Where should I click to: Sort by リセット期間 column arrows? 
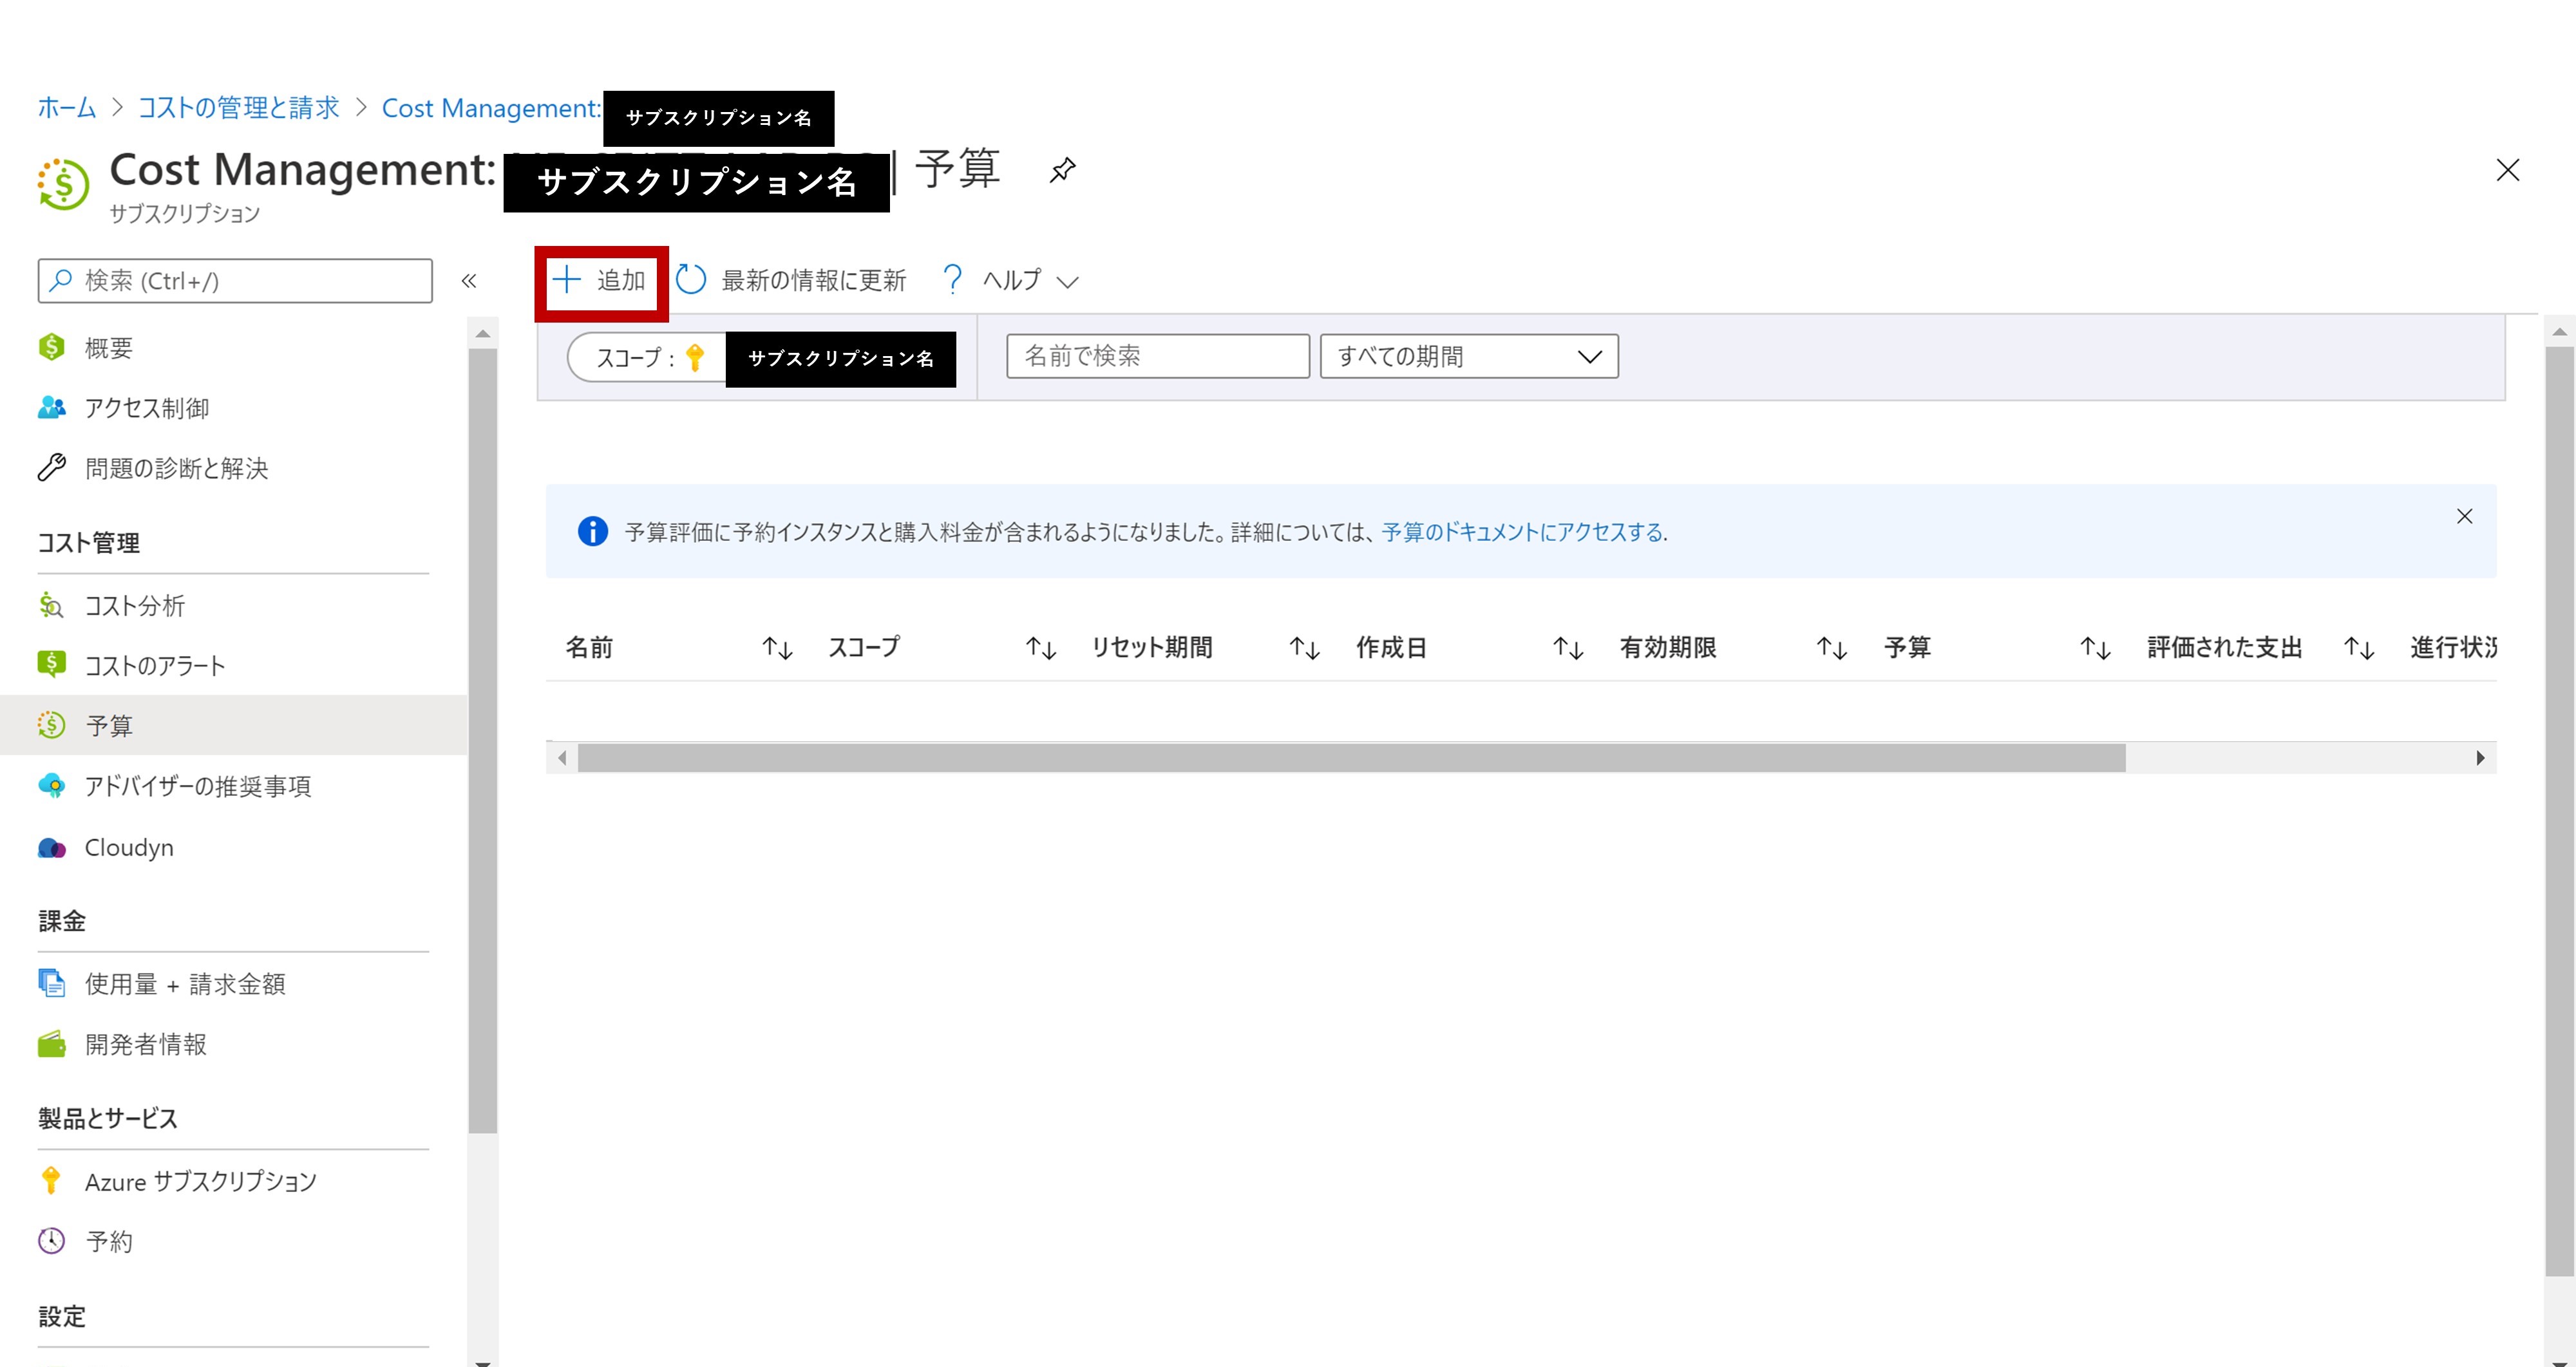[1304, 648]
